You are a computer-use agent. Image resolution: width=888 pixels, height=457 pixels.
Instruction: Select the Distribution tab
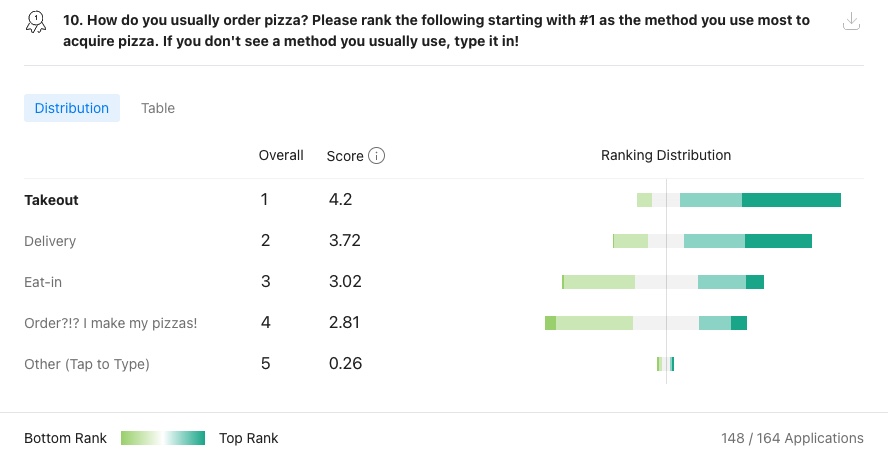pyautogui.click(x=72, y=108)
